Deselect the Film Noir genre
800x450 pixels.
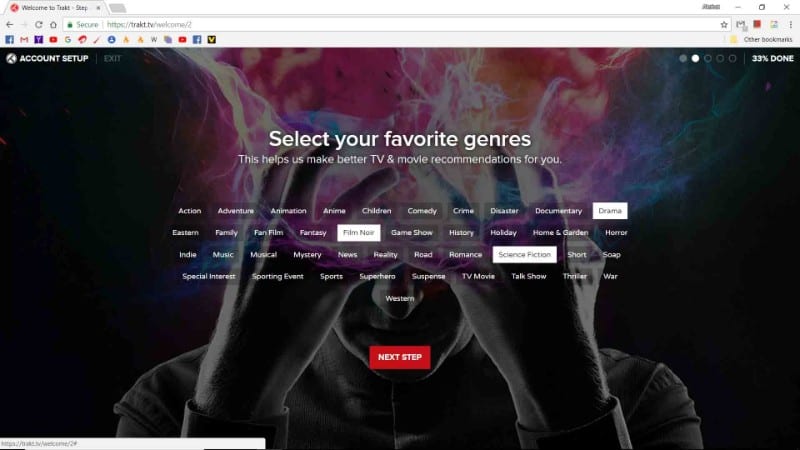(x=358, y=233)
